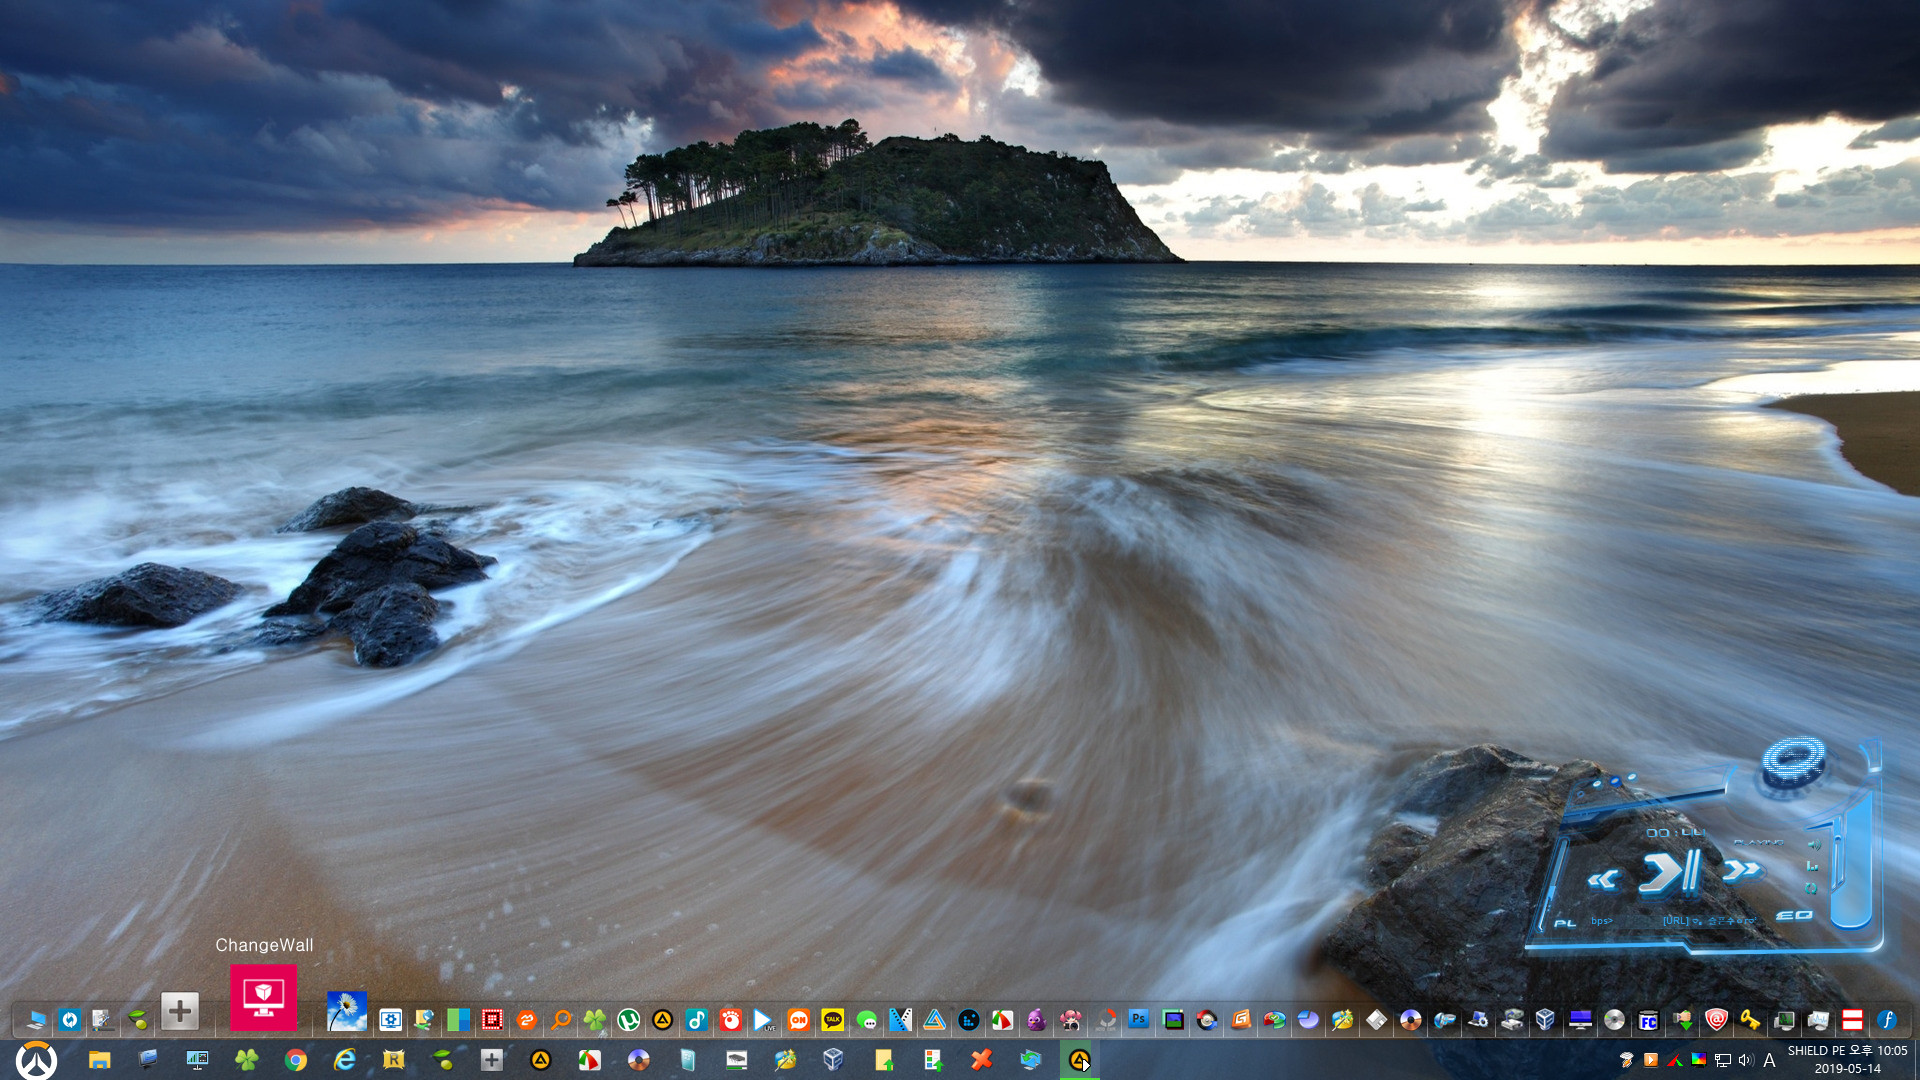Launch the FC file compare dock icon
The image size is (1920, 1080).
coord(1648,1020)
